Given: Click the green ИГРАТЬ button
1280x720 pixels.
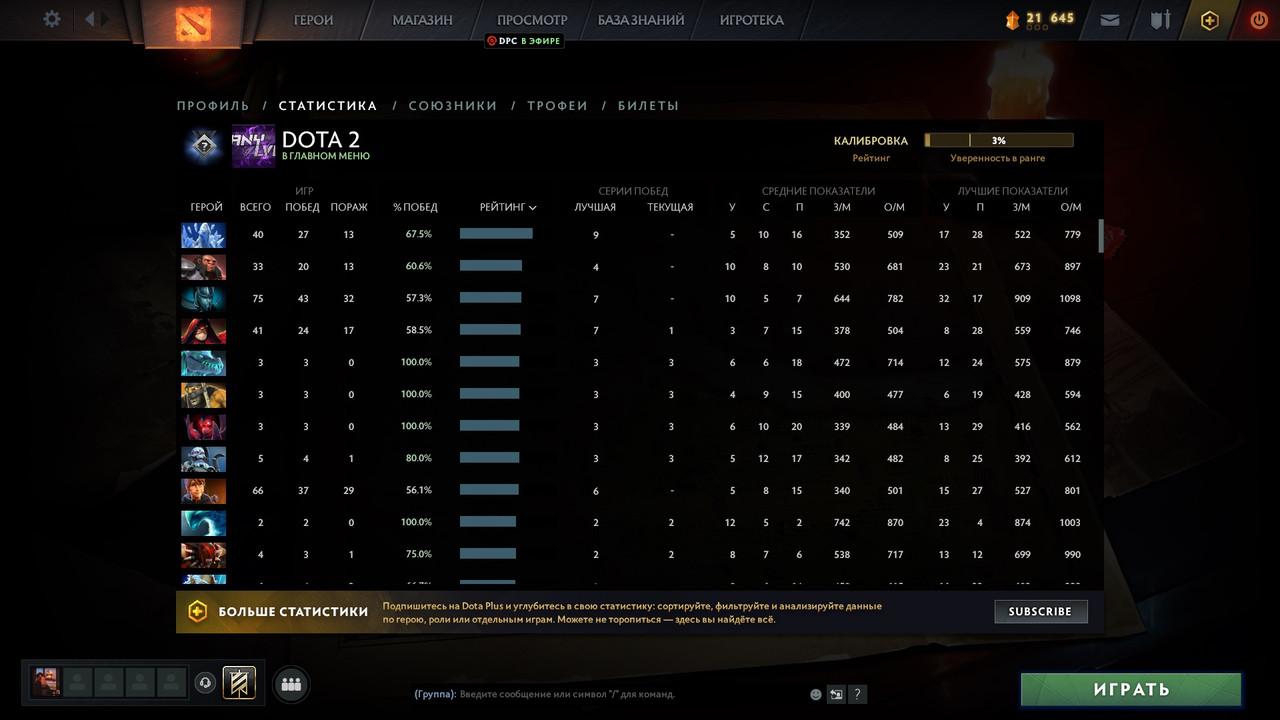Looking at the screenshot, I should tap(1131, 689).
